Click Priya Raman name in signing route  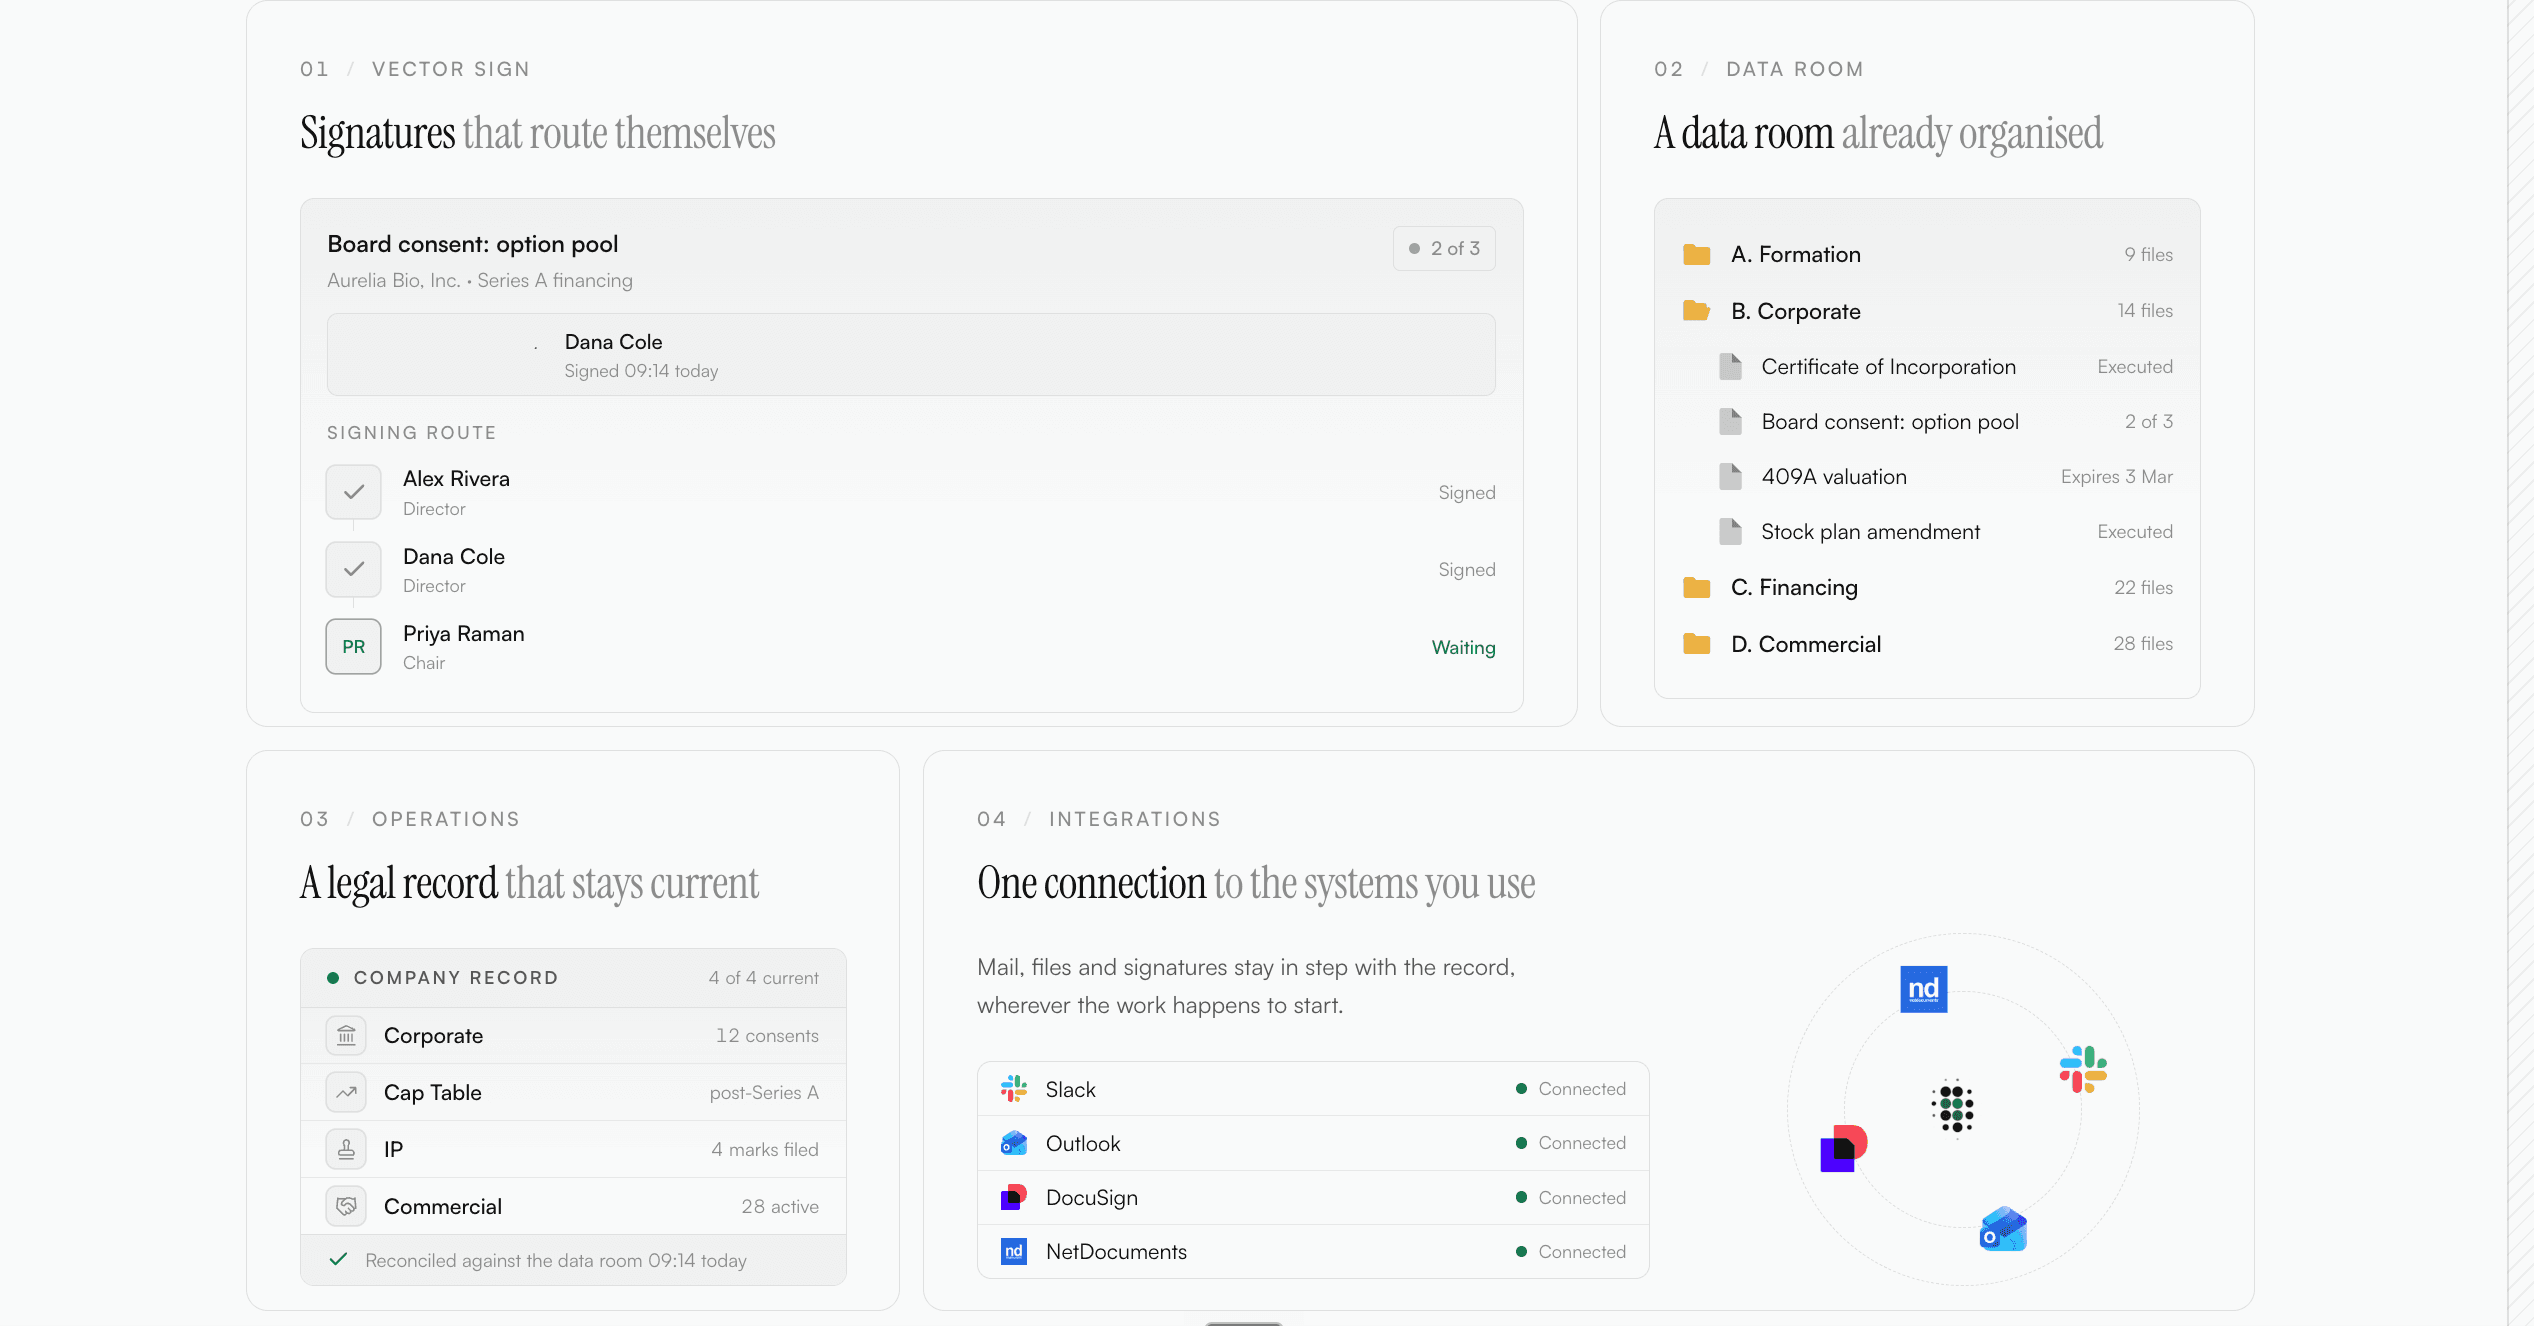pos(463,634)
